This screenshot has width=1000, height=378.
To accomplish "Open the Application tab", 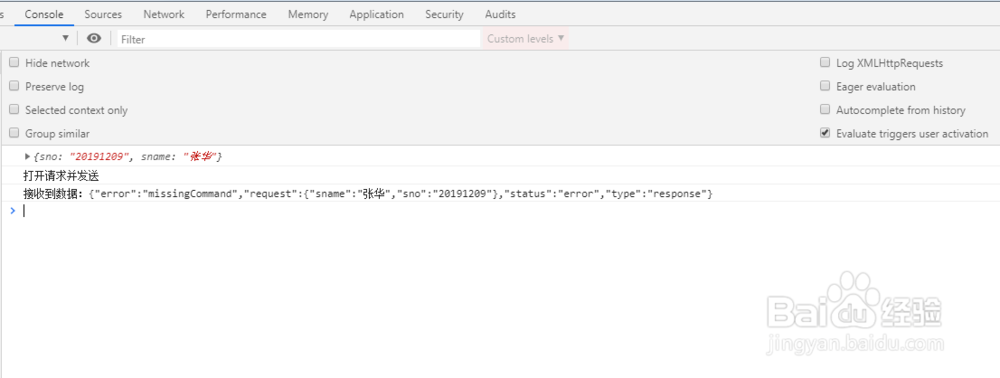I will click(376, 14).
